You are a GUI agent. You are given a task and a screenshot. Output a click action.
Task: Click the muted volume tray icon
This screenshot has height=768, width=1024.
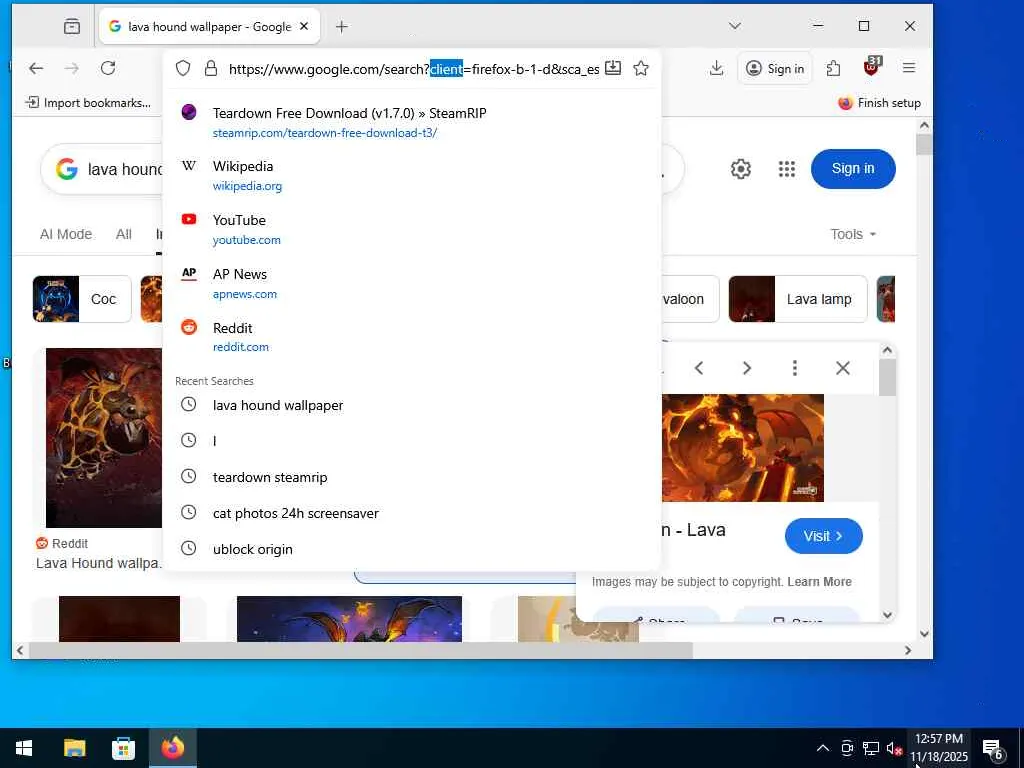coord(894,748)
